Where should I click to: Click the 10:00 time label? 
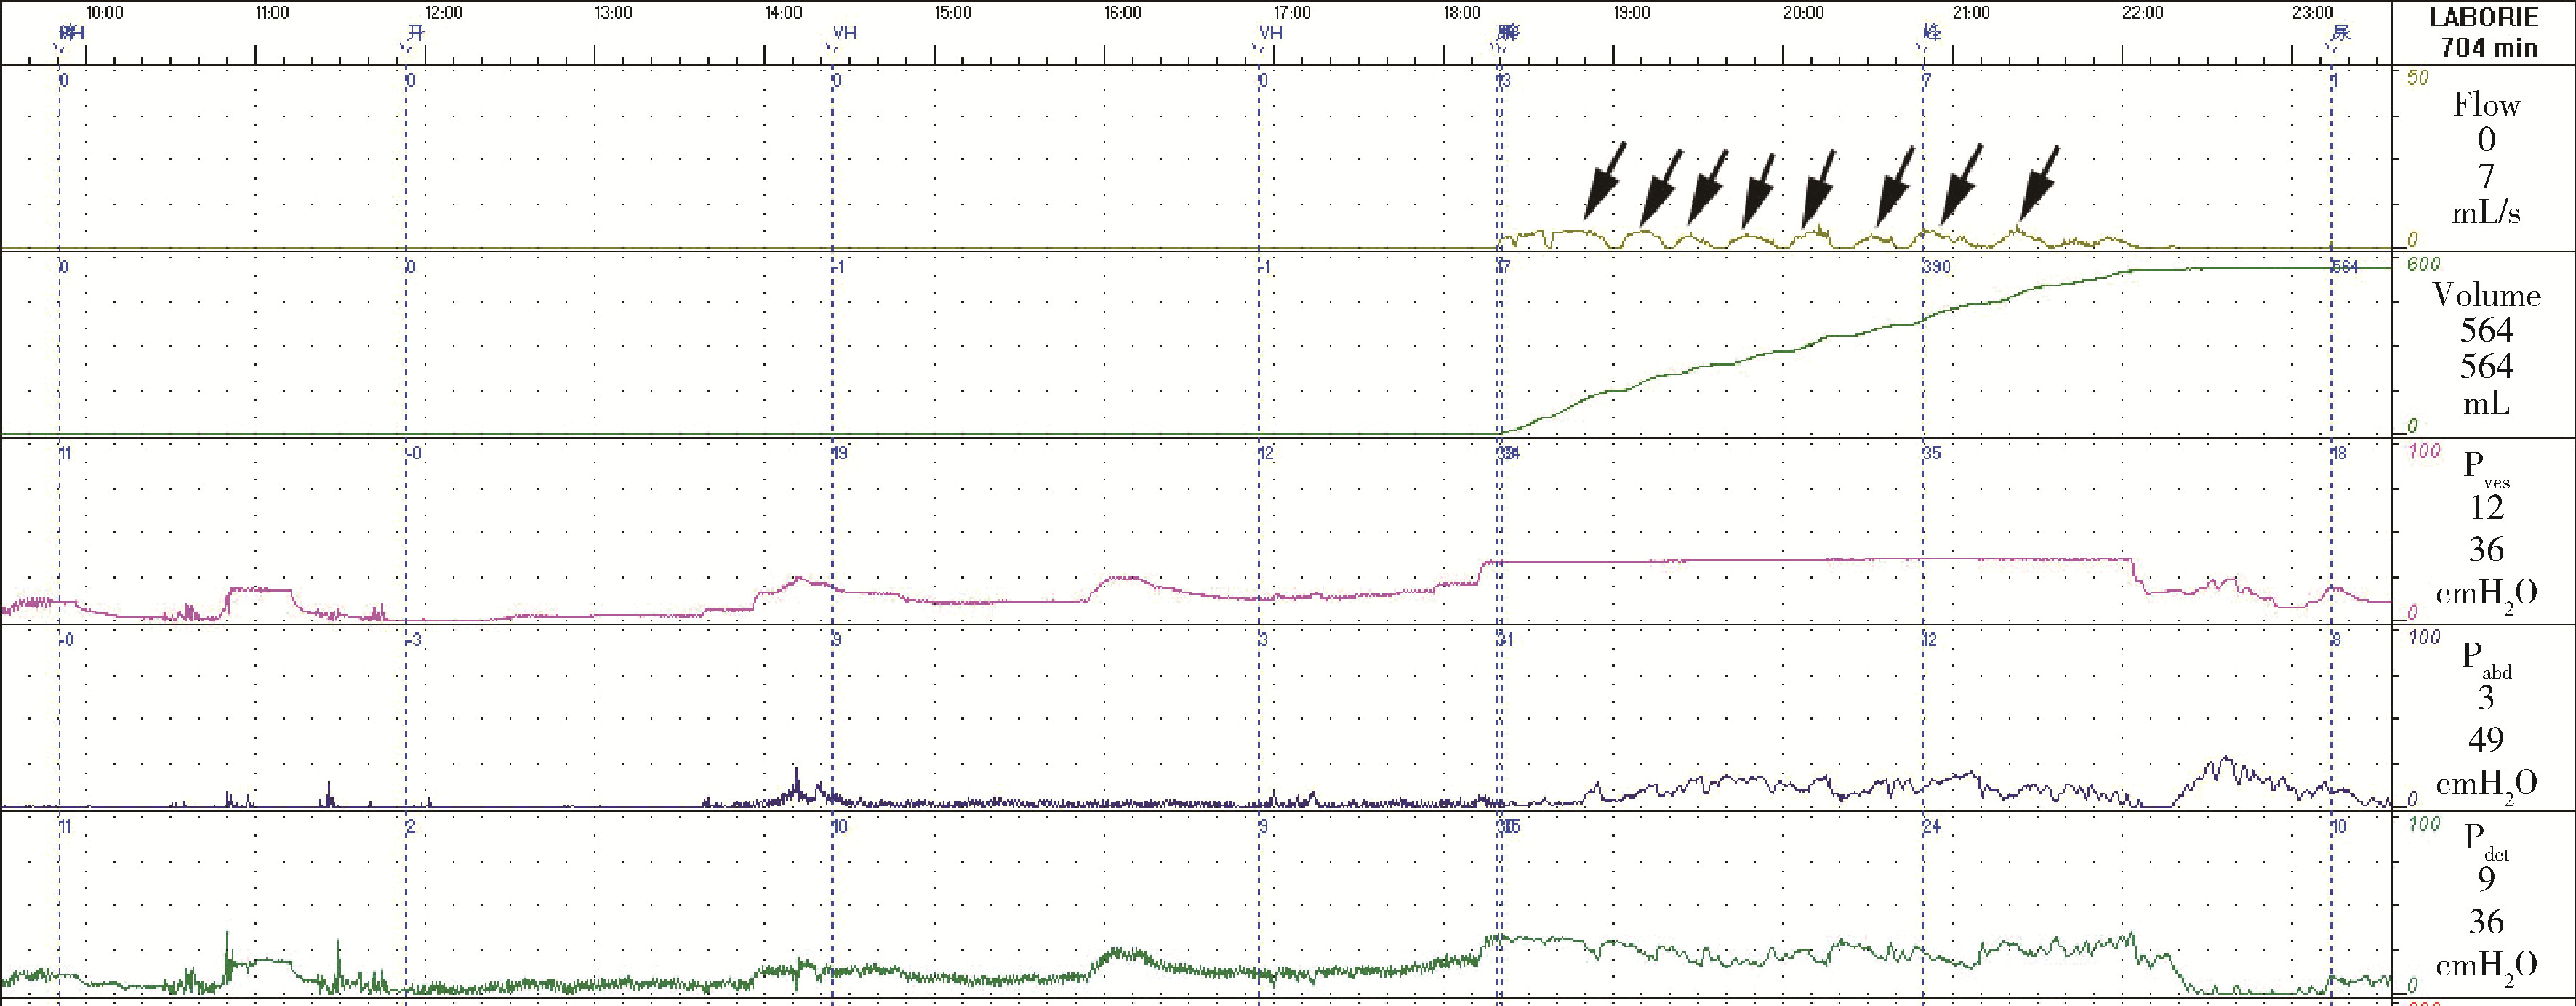click(x=103, y=12)
